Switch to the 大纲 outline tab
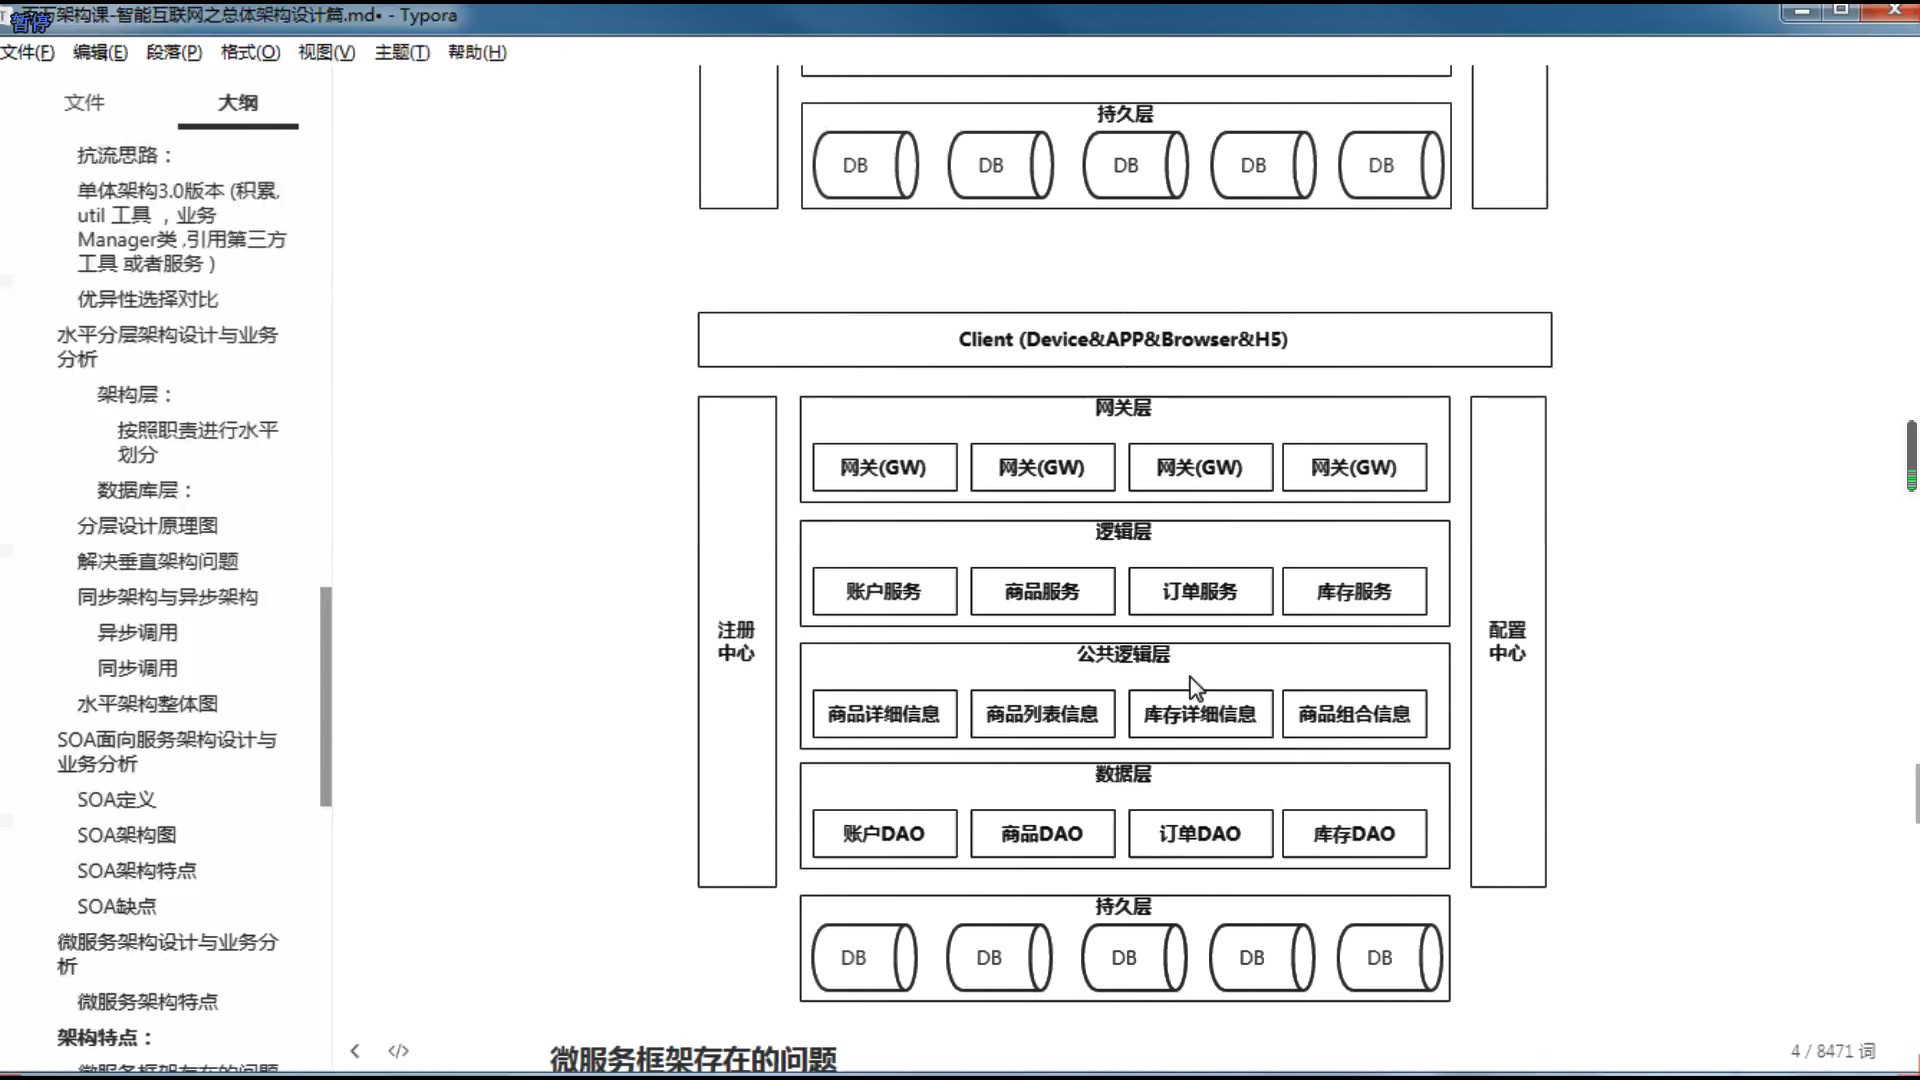The image size is (1920, 1080). [238, 102]
